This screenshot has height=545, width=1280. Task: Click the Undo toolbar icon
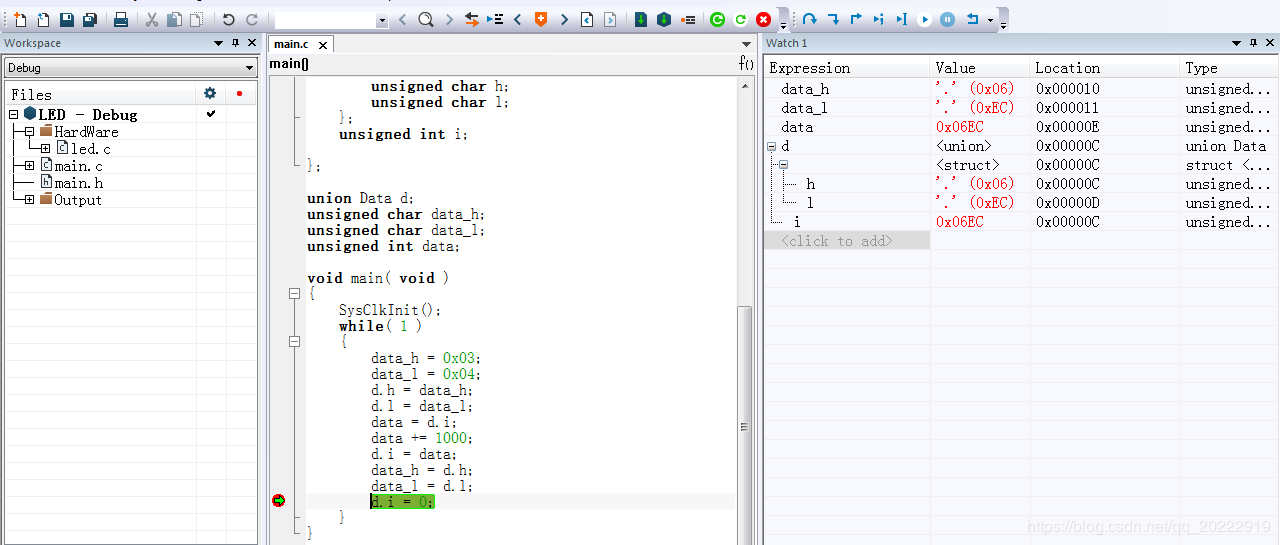click(229, 20)
